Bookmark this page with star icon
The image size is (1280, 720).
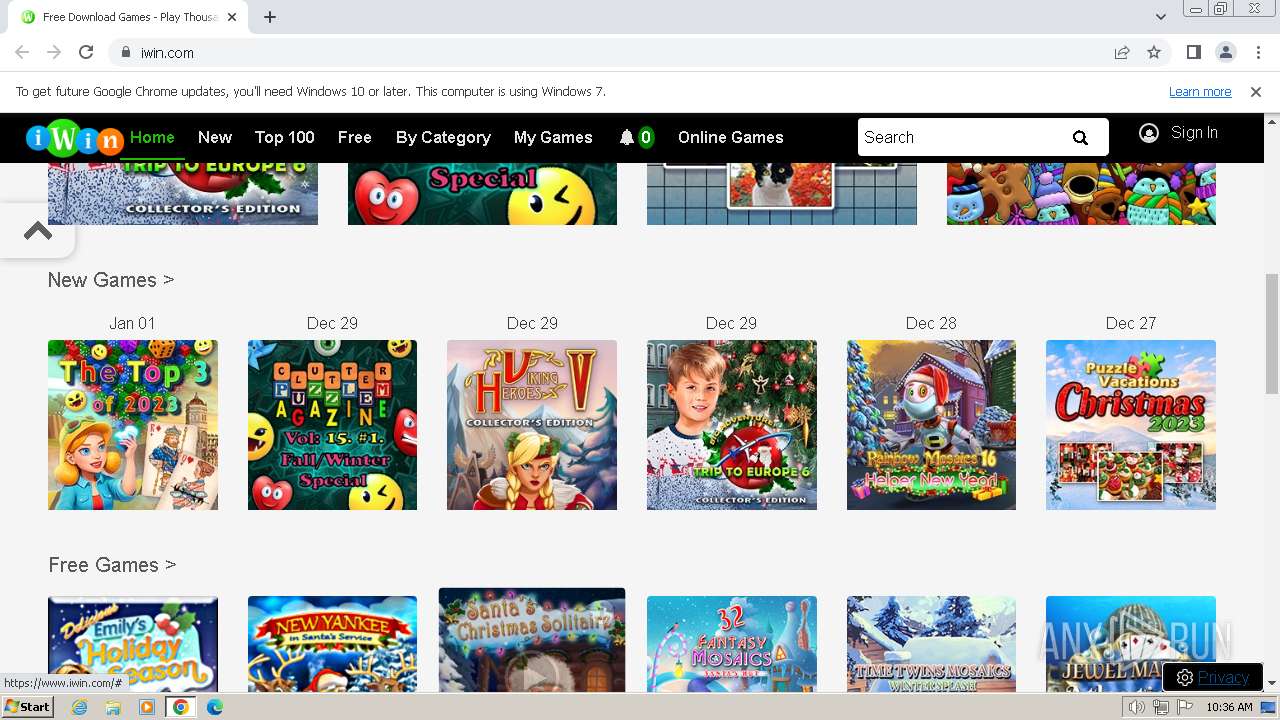[x=1154, y=52]
